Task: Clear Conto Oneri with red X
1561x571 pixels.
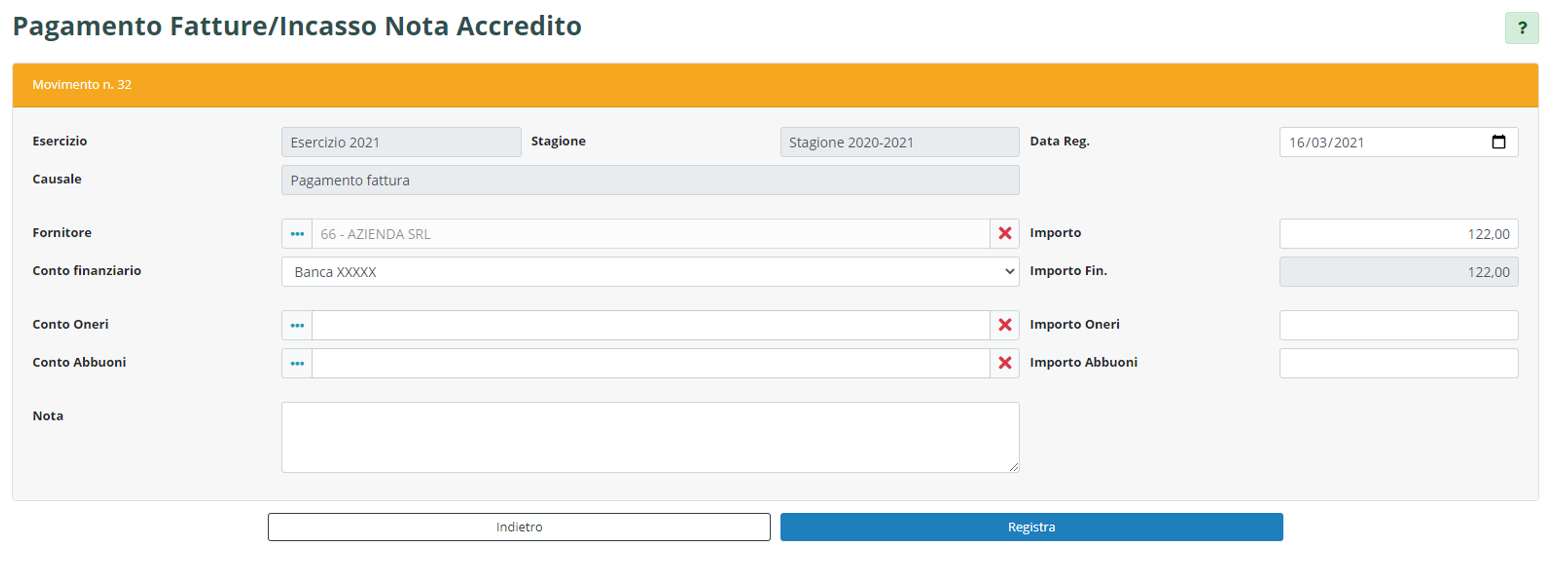Action: (x=1005, y=326)
